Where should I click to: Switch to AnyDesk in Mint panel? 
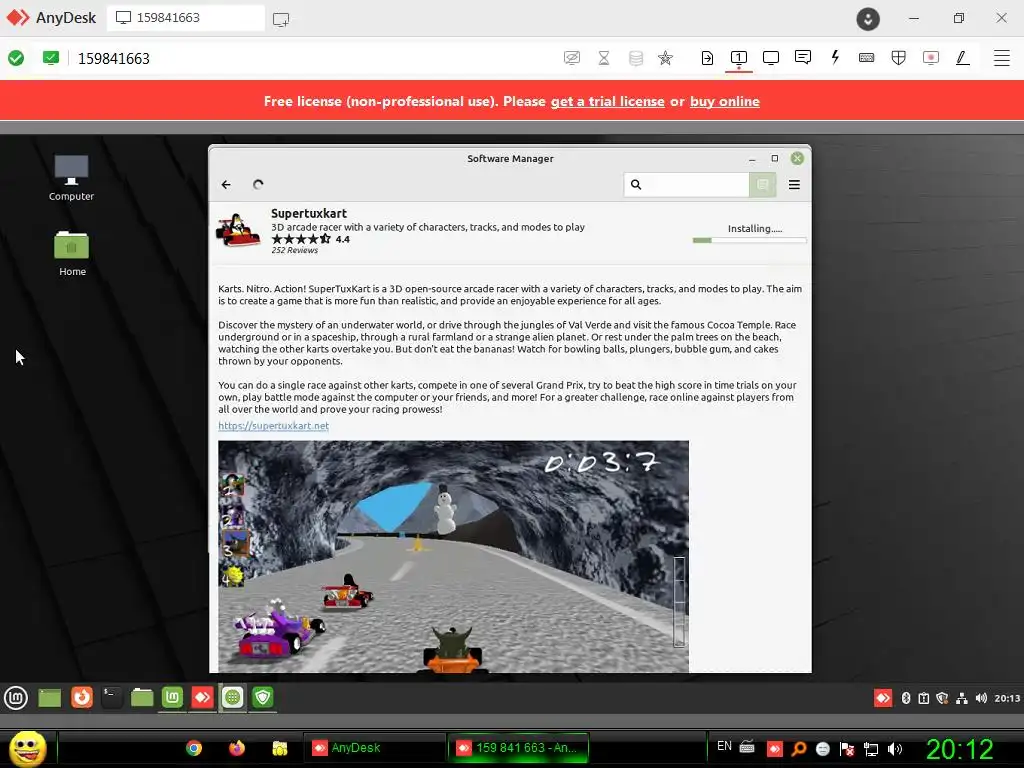[202, 697]
